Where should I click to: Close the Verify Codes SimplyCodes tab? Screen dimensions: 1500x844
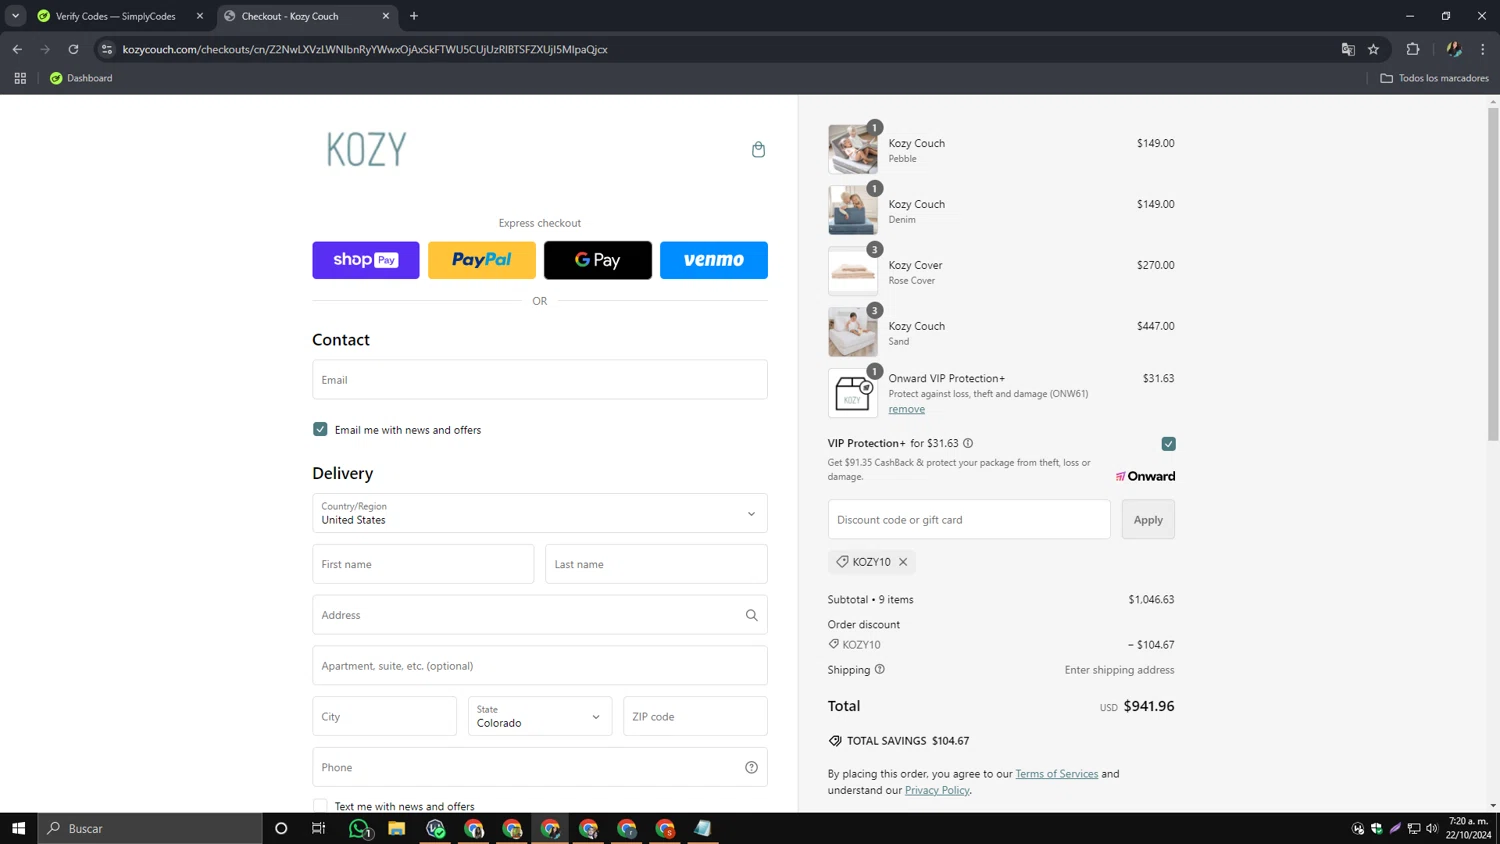tap(200, 16)
